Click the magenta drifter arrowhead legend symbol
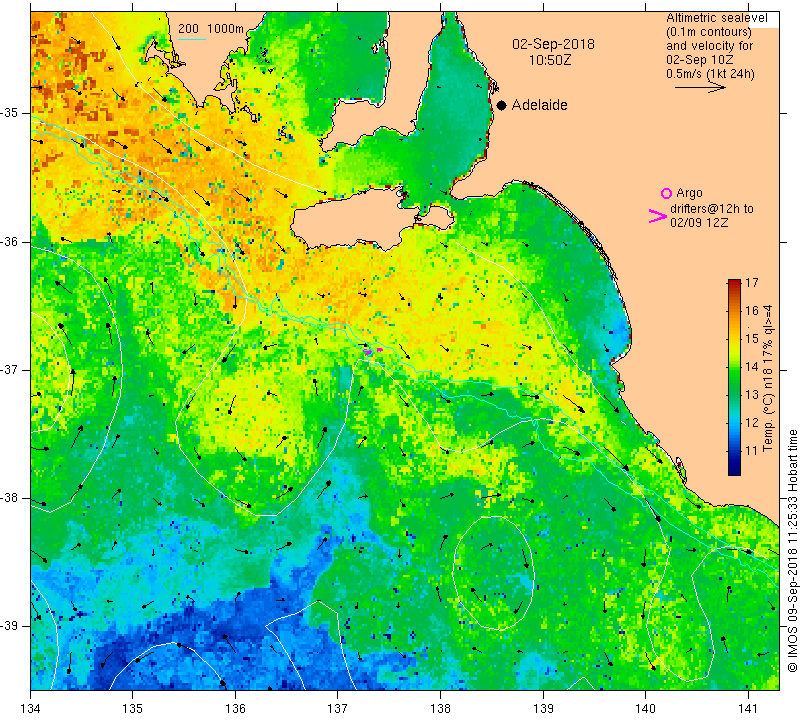This screenshot has height=720, width=800. [x=658, y=216]
